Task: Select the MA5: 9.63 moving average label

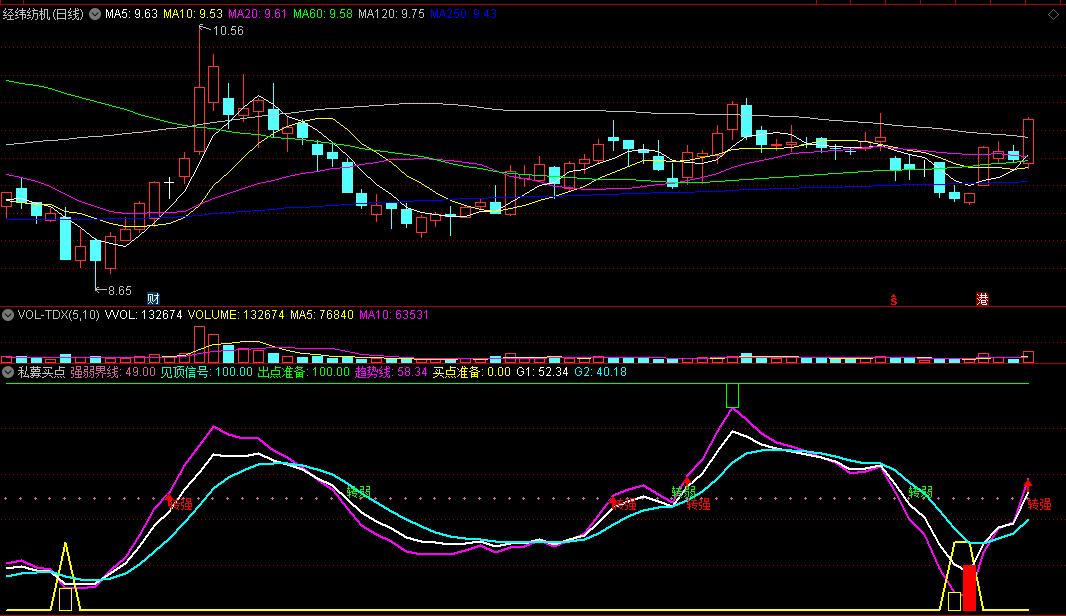Action: (131, 14)
